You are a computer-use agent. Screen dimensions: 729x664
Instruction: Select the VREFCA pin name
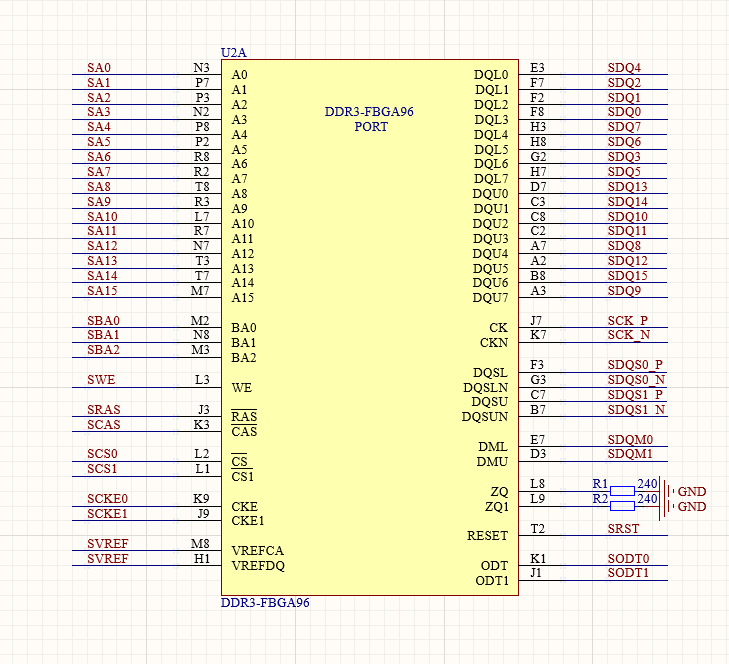click(258, 551)
